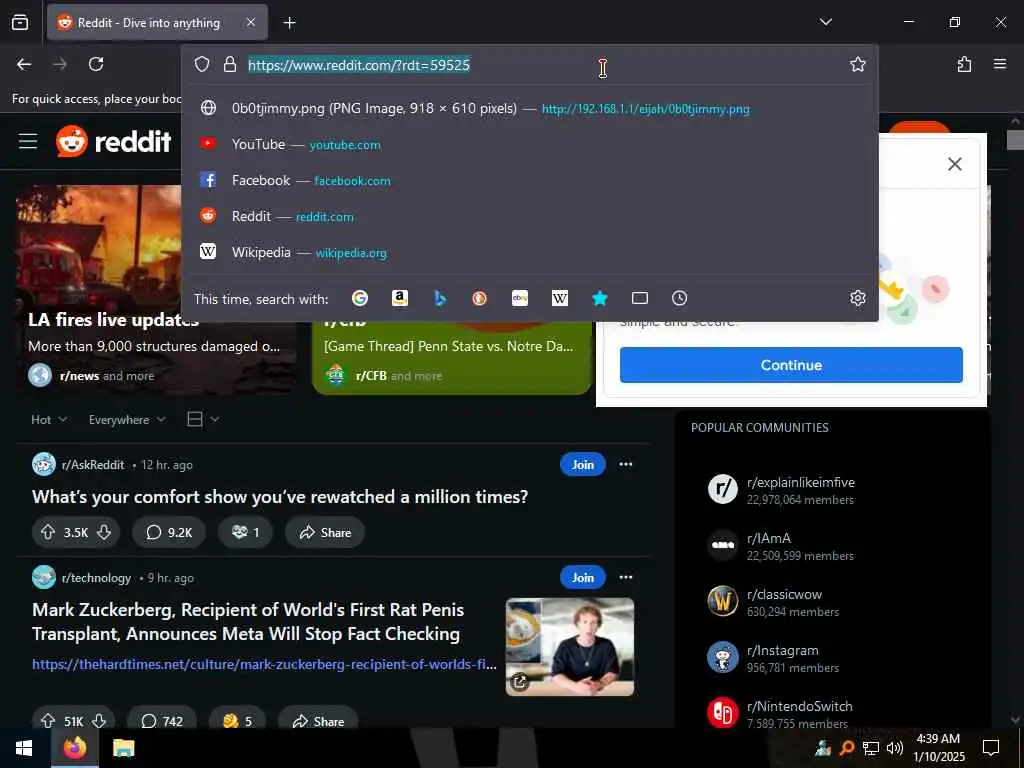
Task: Open search settings gear icon
Action: click(857, 298)
